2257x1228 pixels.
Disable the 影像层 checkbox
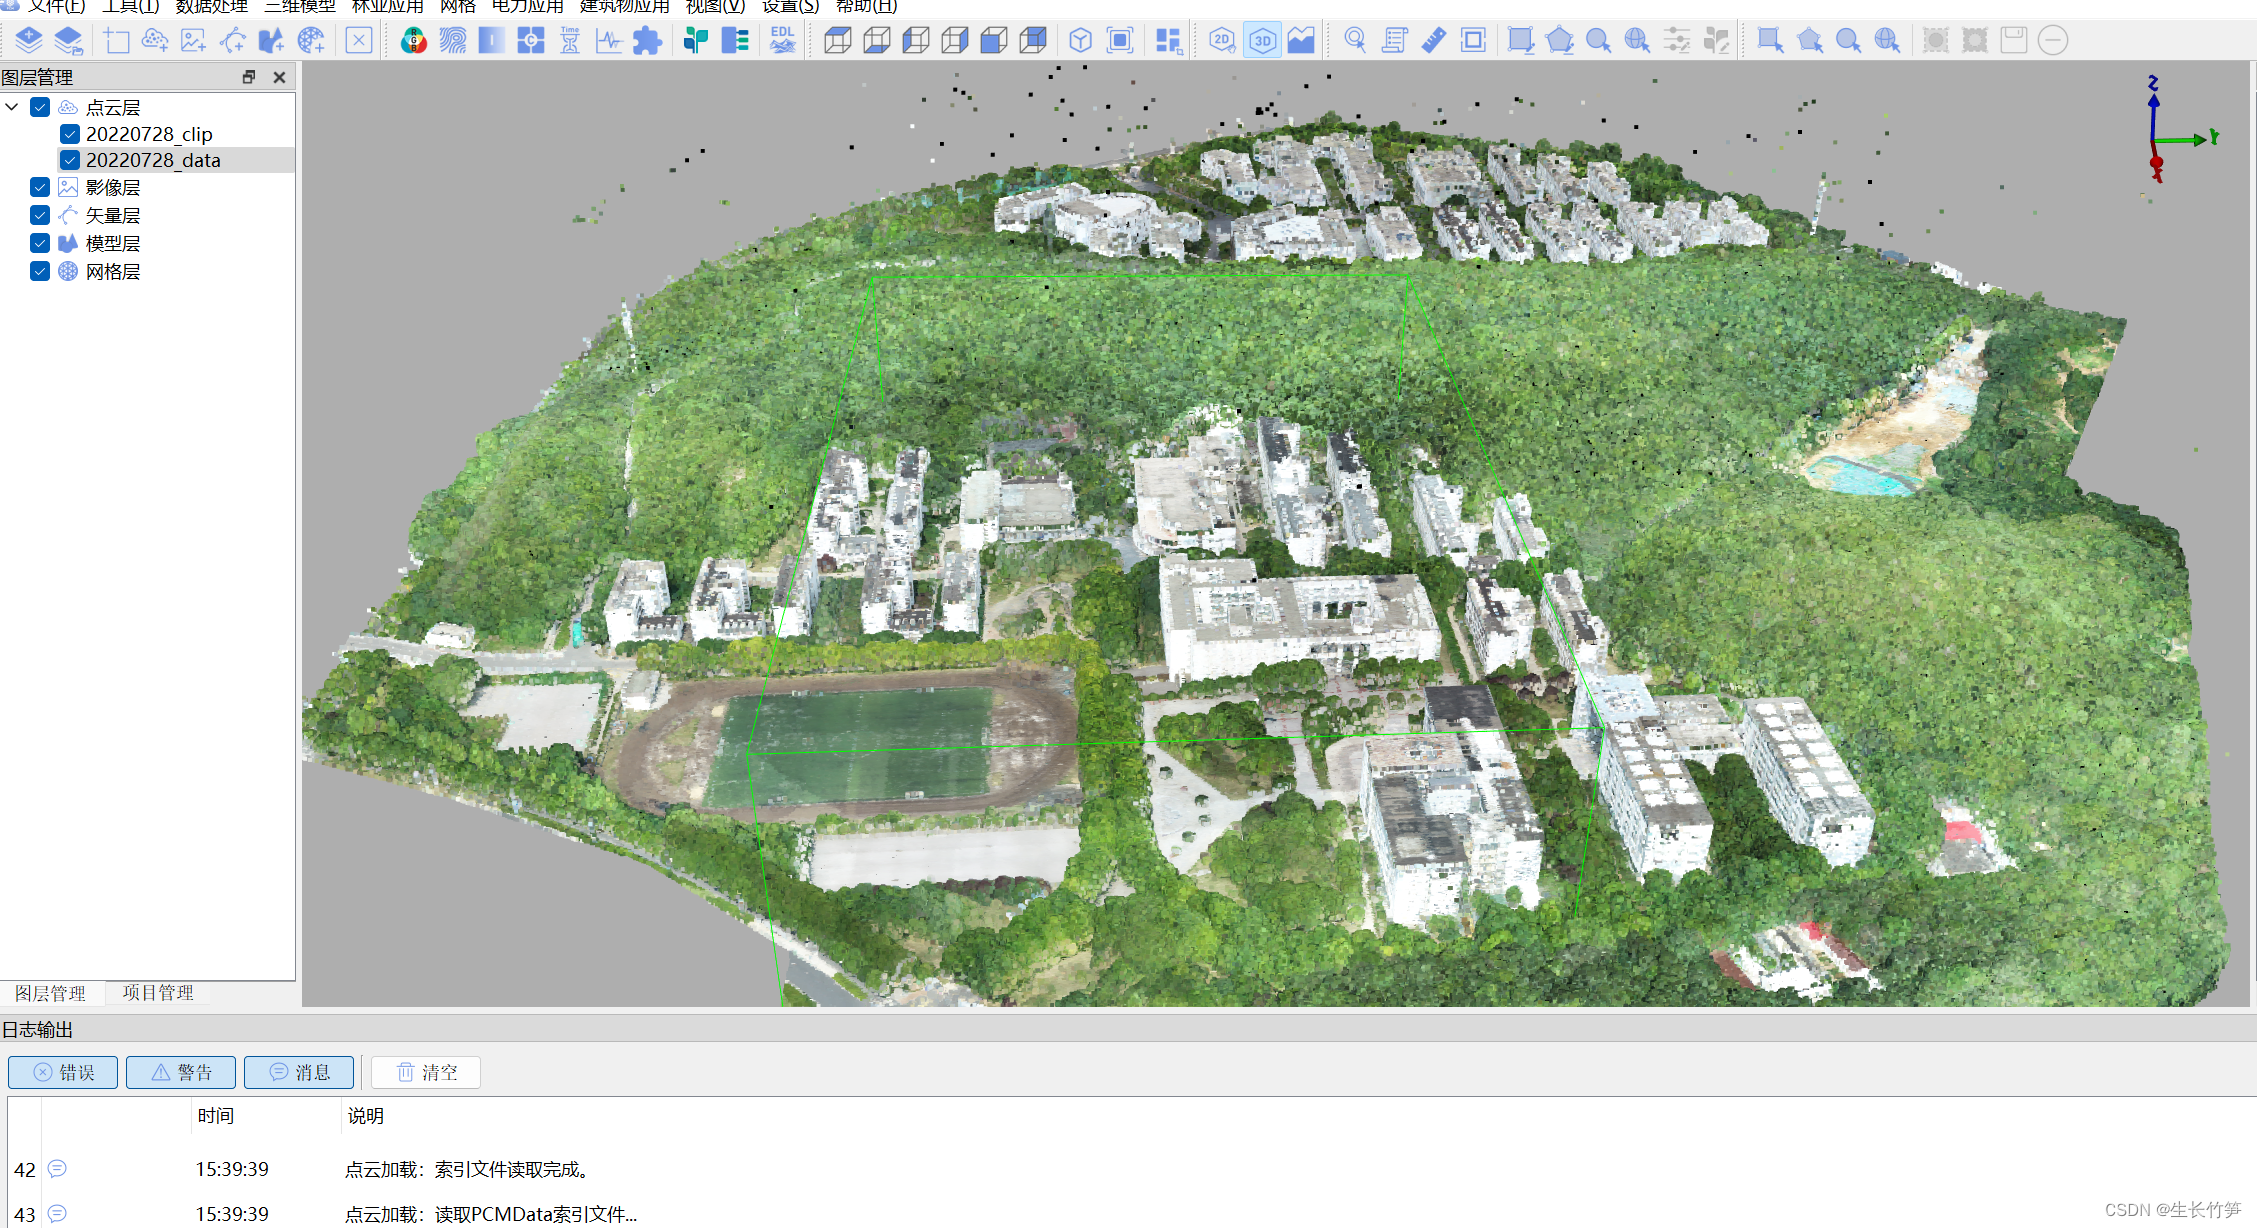[x=40, y=187]
